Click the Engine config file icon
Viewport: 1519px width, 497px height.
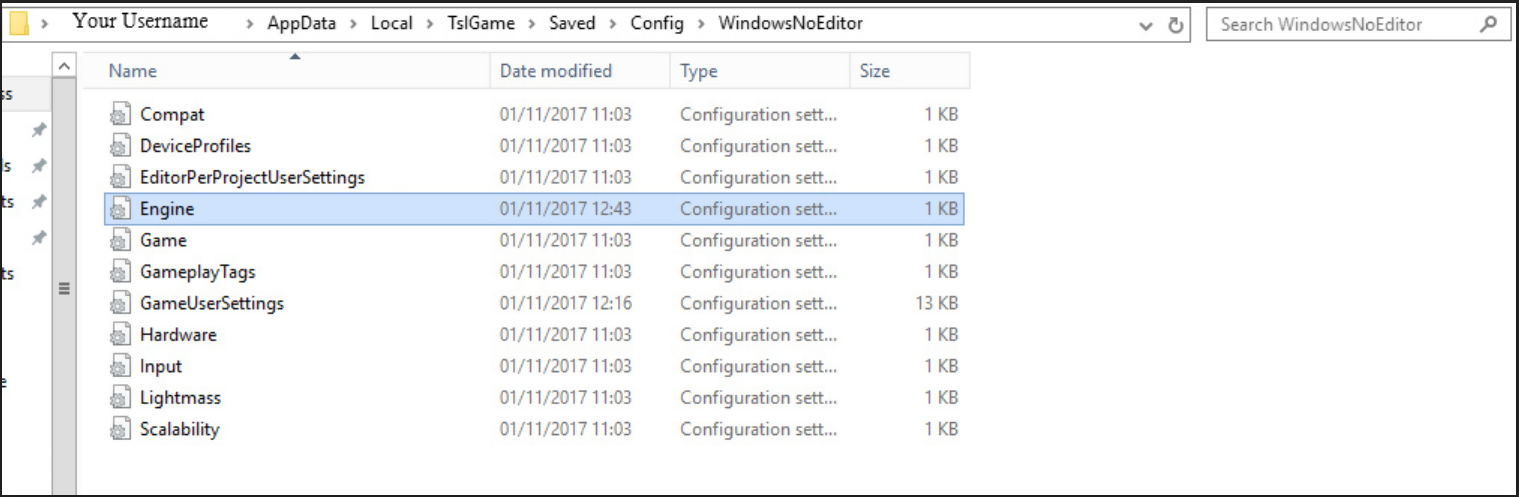point(120,209)
